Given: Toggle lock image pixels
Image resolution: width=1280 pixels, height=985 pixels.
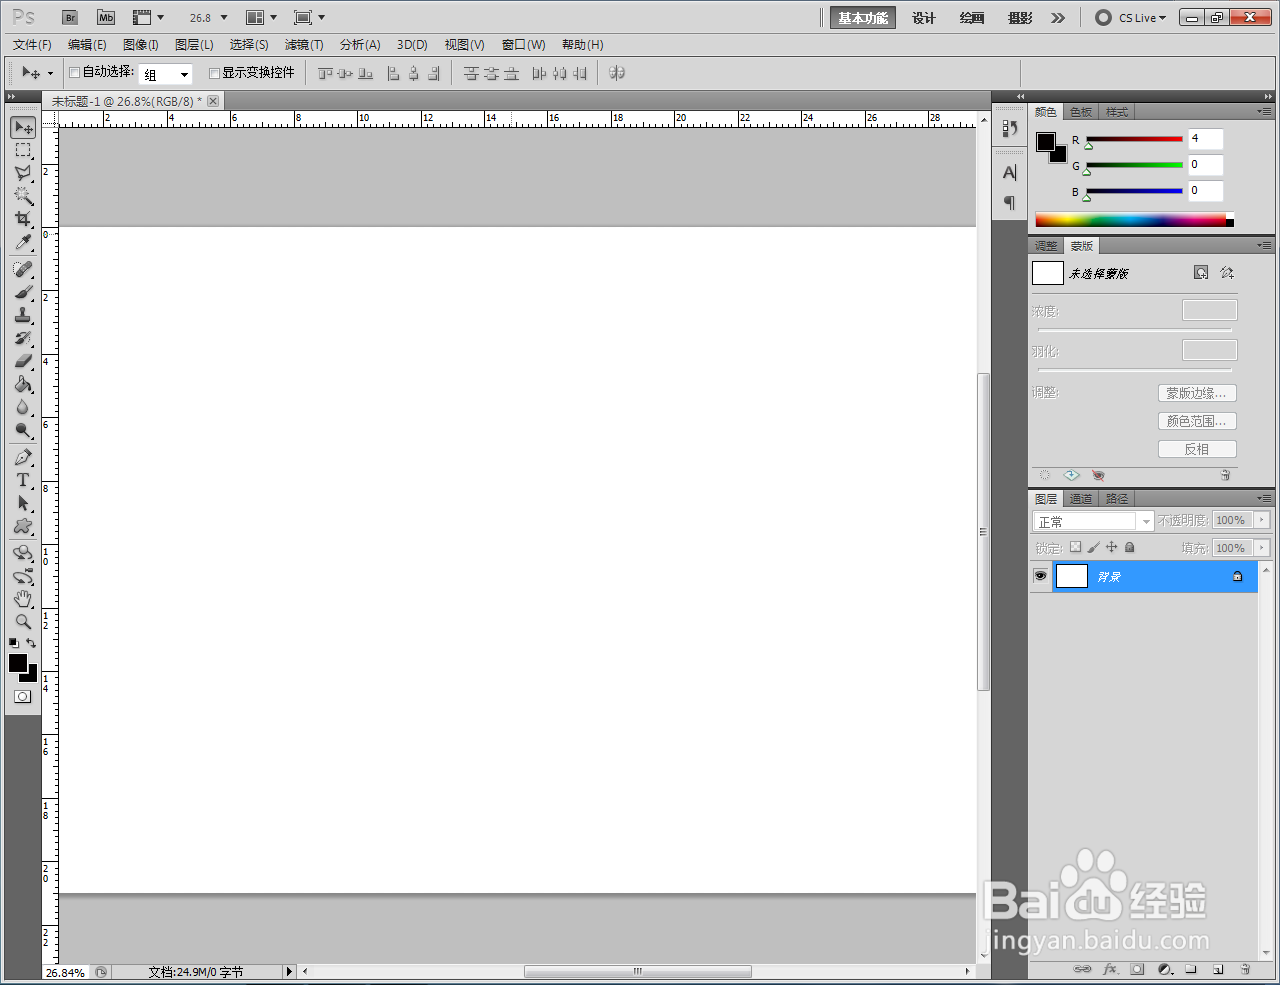Looking at the screenshot, I should point(1093,547).
